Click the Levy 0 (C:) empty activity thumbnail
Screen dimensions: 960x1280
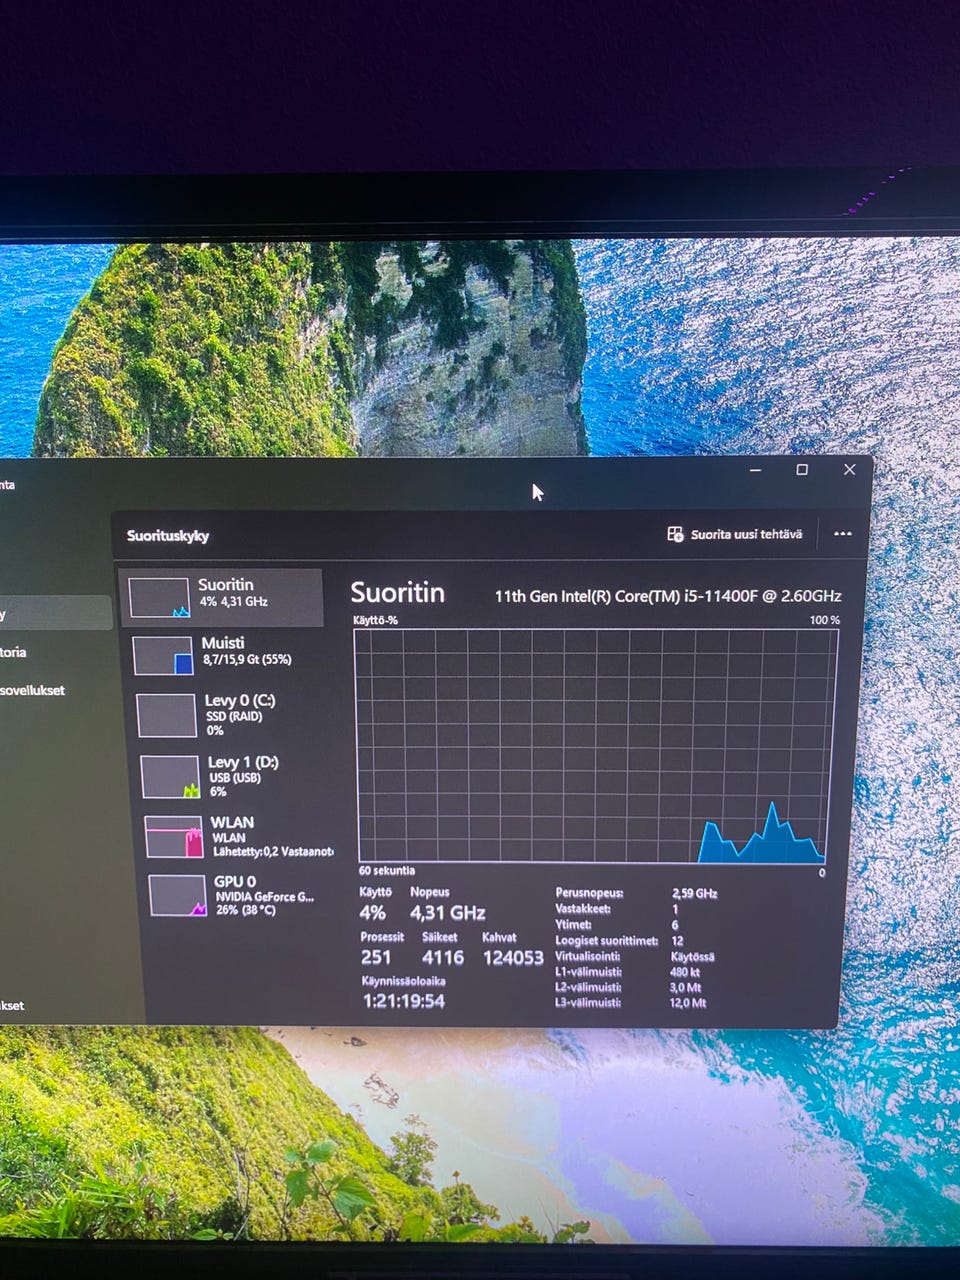click(166, 715)
